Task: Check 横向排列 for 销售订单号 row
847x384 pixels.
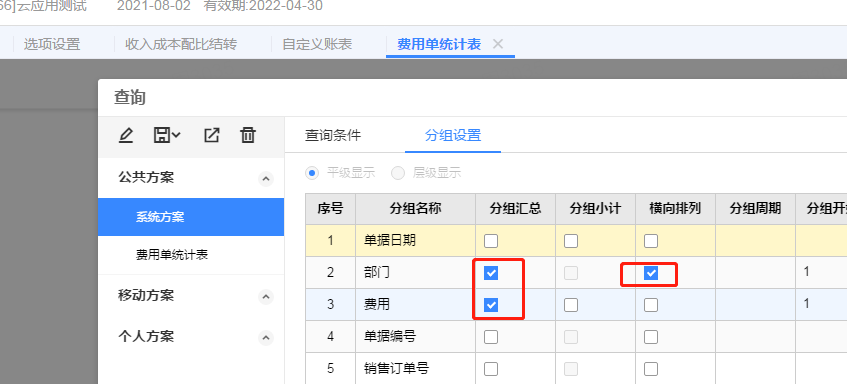Action: click(x=651, y=369)
